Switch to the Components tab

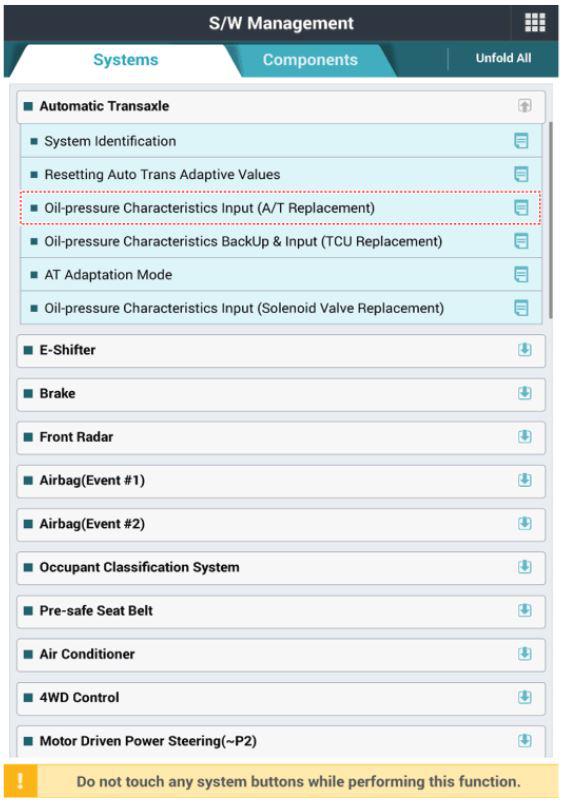pos(310,60)
